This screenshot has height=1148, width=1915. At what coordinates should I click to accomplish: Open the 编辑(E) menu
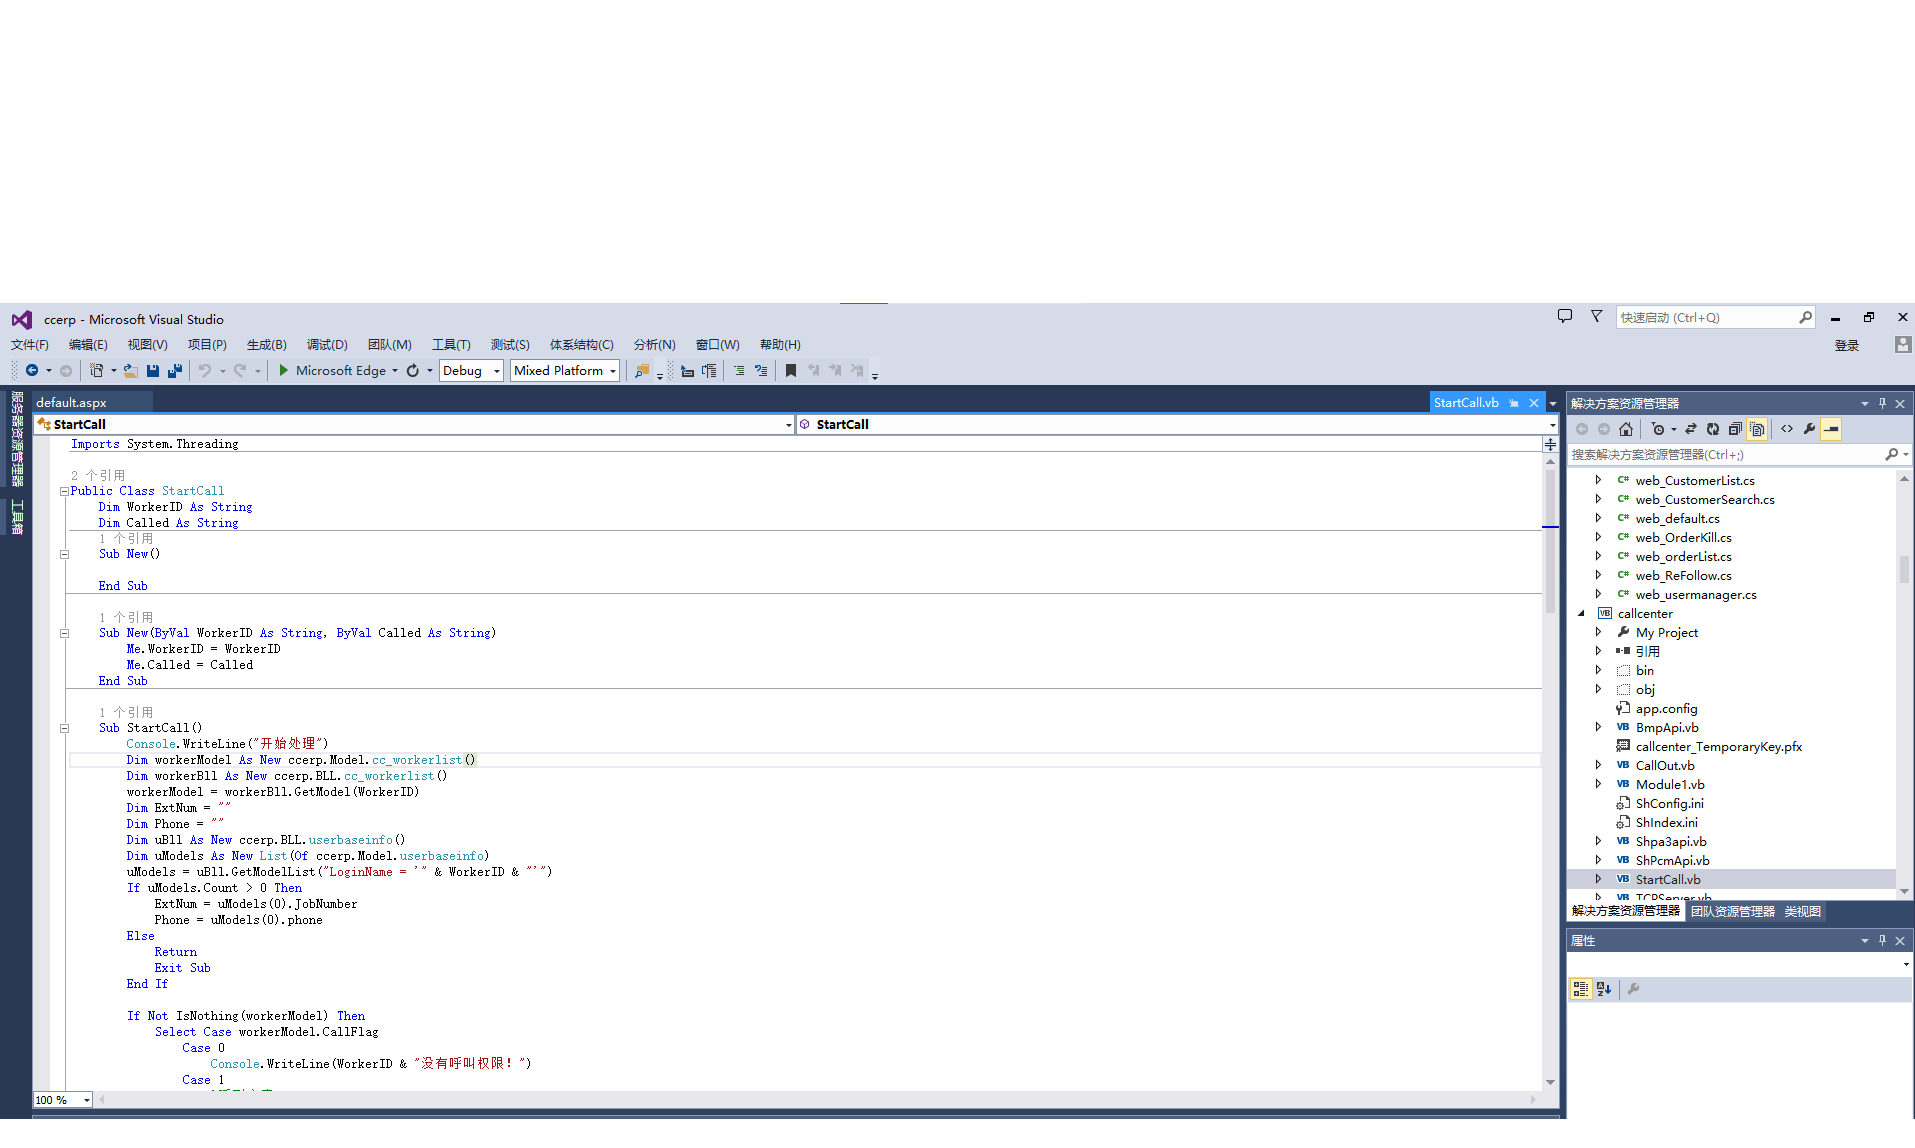[x=88, y=344]
